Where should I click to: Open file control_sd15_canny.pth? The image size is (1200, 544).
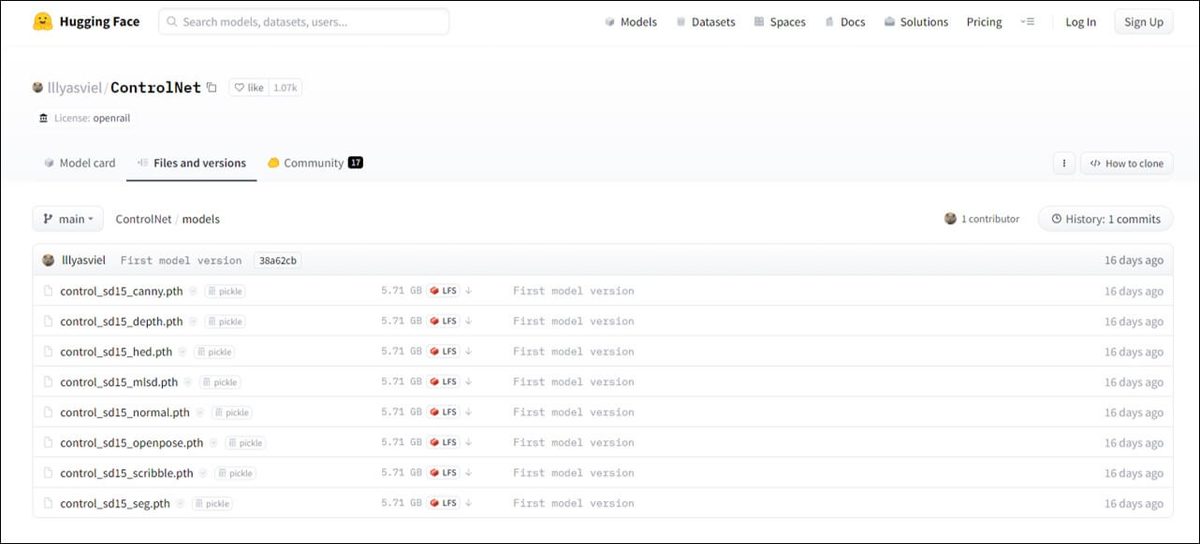point(121,291)
